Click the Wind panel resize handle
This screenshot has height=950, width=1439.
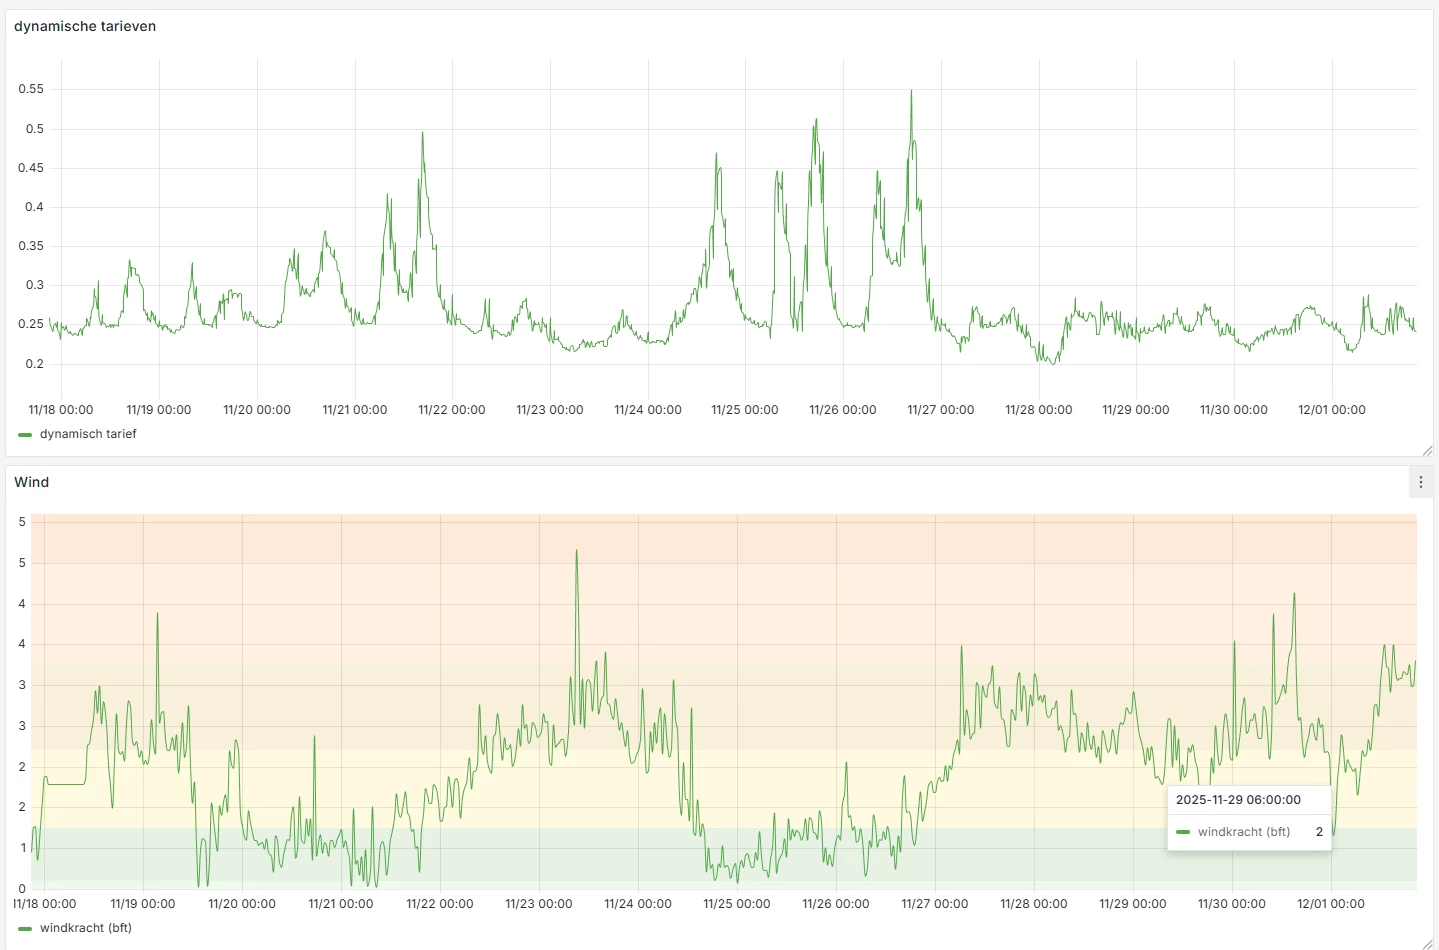pos(1427,944)
